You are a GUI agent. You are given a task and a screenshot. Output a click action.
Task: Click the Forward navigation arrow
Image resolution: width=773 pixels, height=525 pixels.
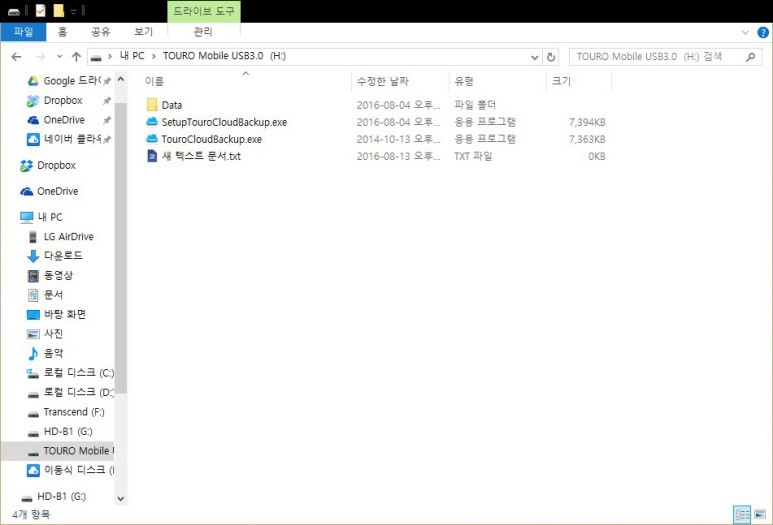click(x=40, y=57)
